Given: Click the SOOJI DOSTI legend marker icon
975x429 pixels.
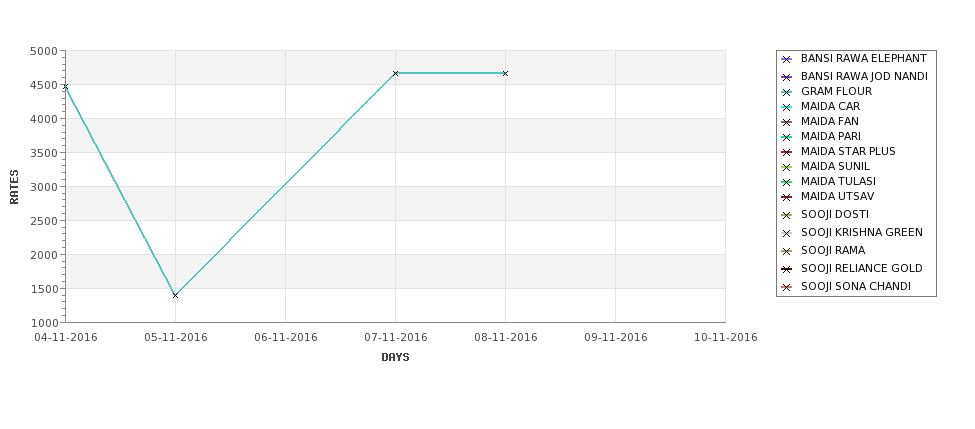Looking at the screenshot, I should coord(786,215).
